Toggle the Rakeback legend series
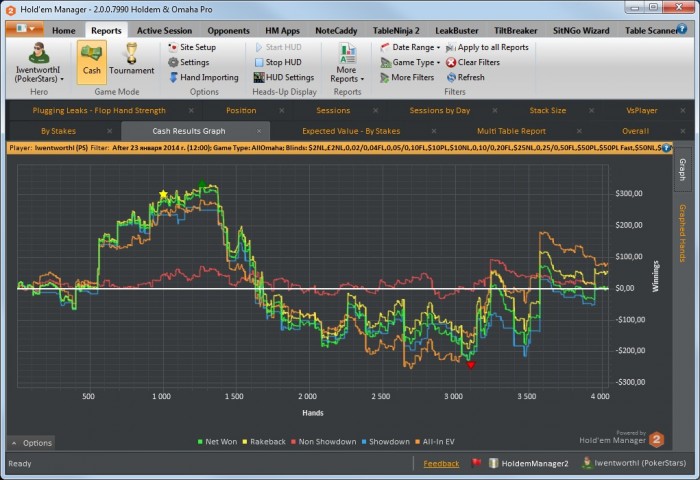Image resolution: width=700 pixels, height=480 pixels. tap(264, 442)
